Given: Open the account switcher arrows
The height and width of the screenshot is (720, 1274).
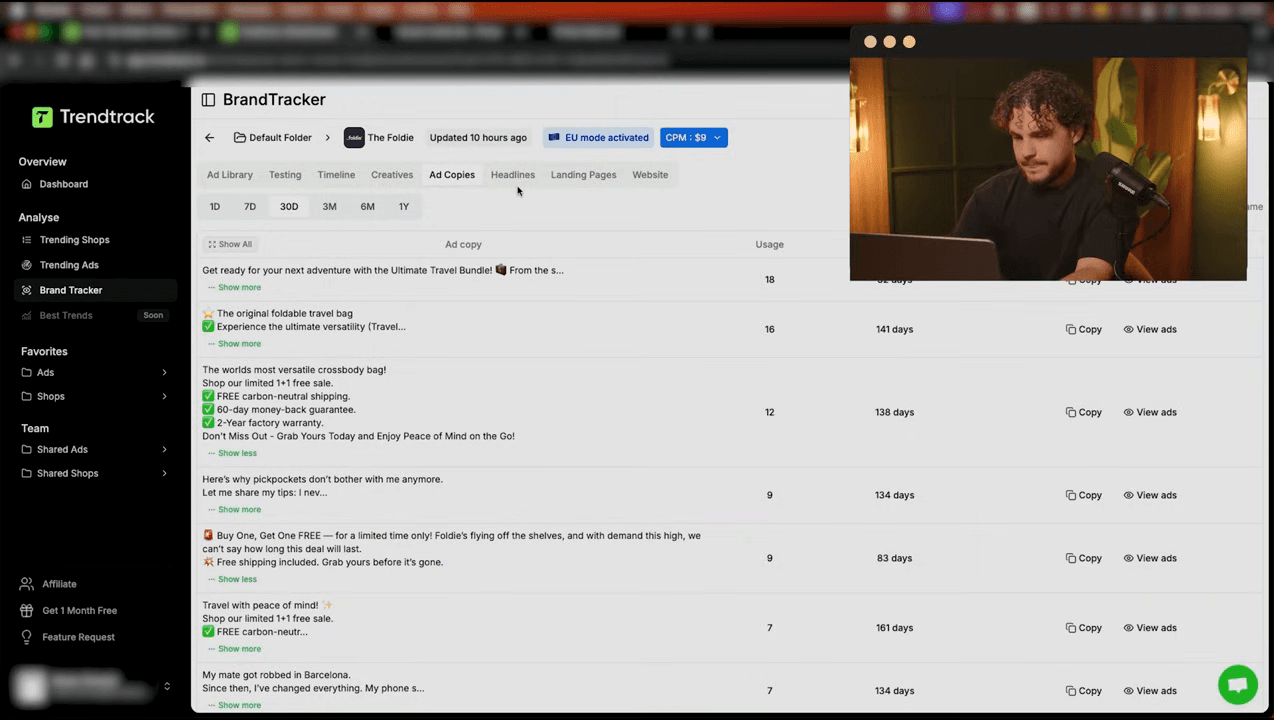Looking at the screenshot, I should point(167,687).
